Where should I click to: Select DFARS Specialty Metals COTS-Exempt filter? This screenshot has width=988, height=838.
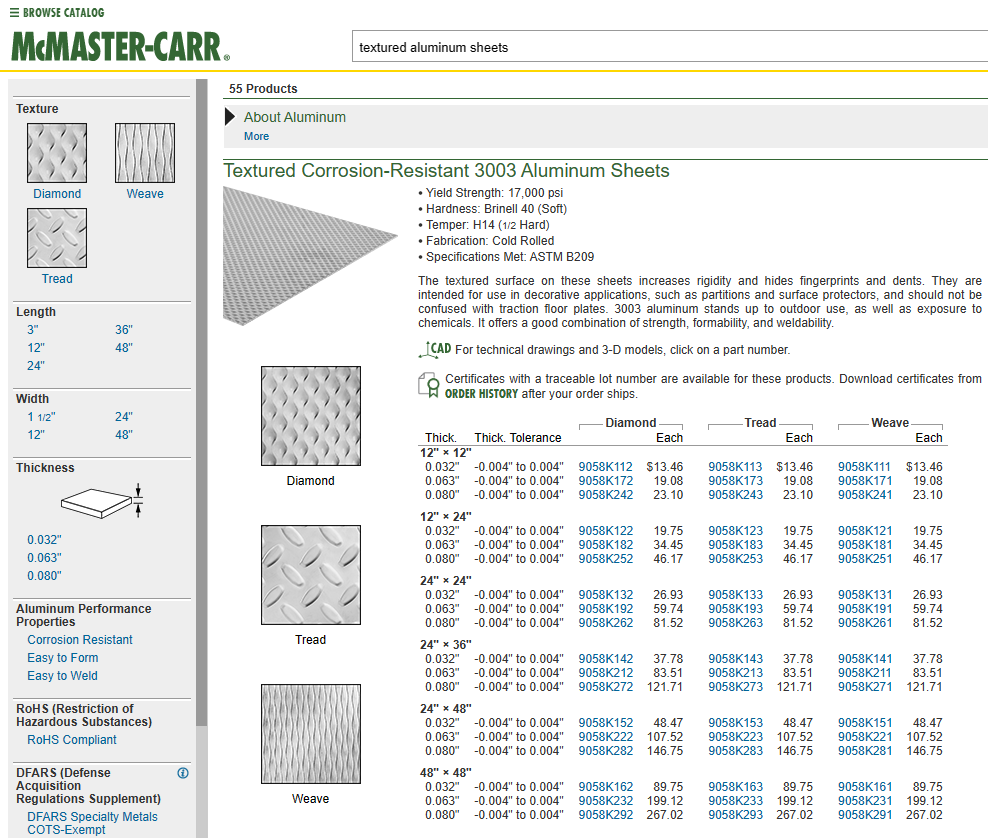coord(92,824)
